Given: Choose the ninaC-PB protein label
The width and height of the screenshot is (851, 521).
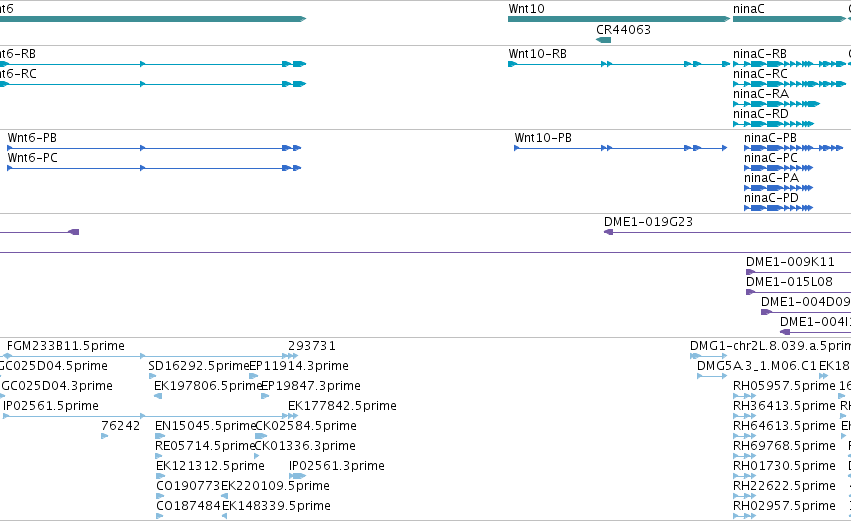Looking at the screenshot, I should pos(770,138).
